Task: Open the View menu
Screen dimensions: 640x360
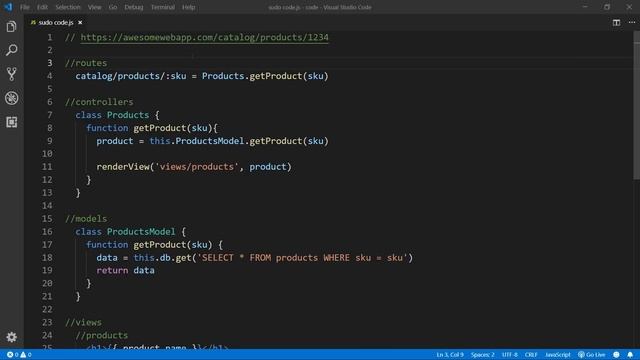Action: point(94,7)
